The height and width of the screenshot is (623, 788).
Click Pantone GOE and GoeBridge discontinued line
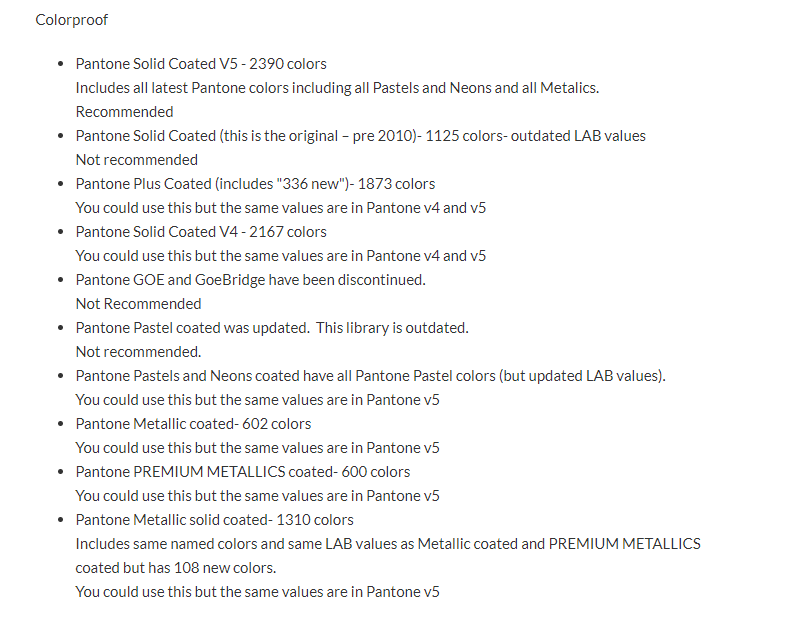point(251,280)
